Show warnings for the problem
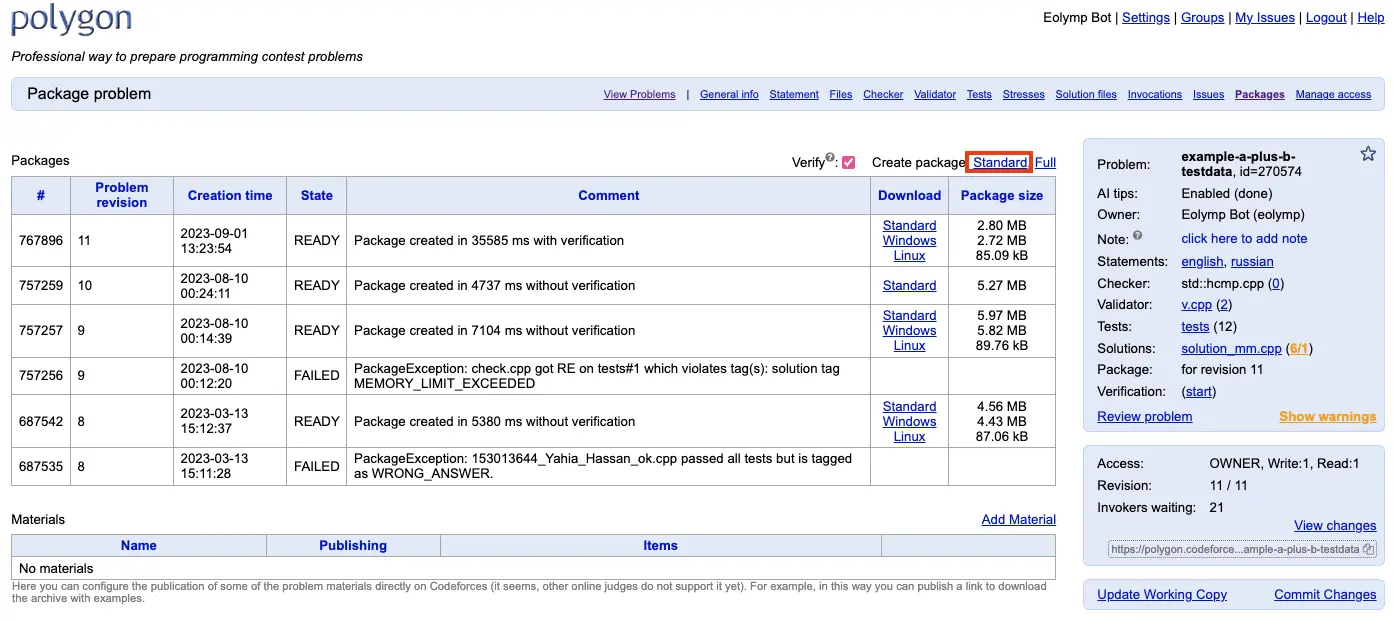 [1327, 416]
